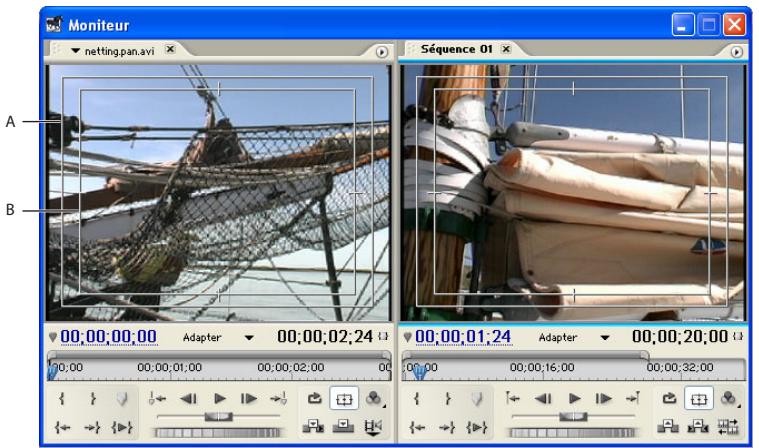Set In point in Séquence 01 monitor

pos(416,399)
